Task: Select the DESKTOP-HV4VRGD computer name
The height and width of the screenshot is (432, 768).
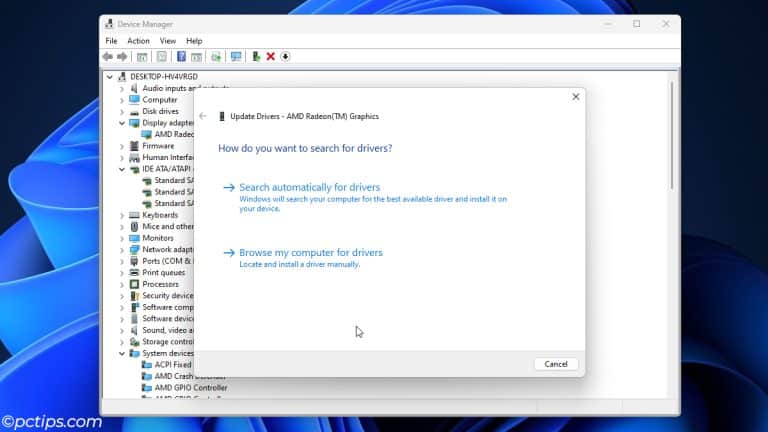Action: 164,77
